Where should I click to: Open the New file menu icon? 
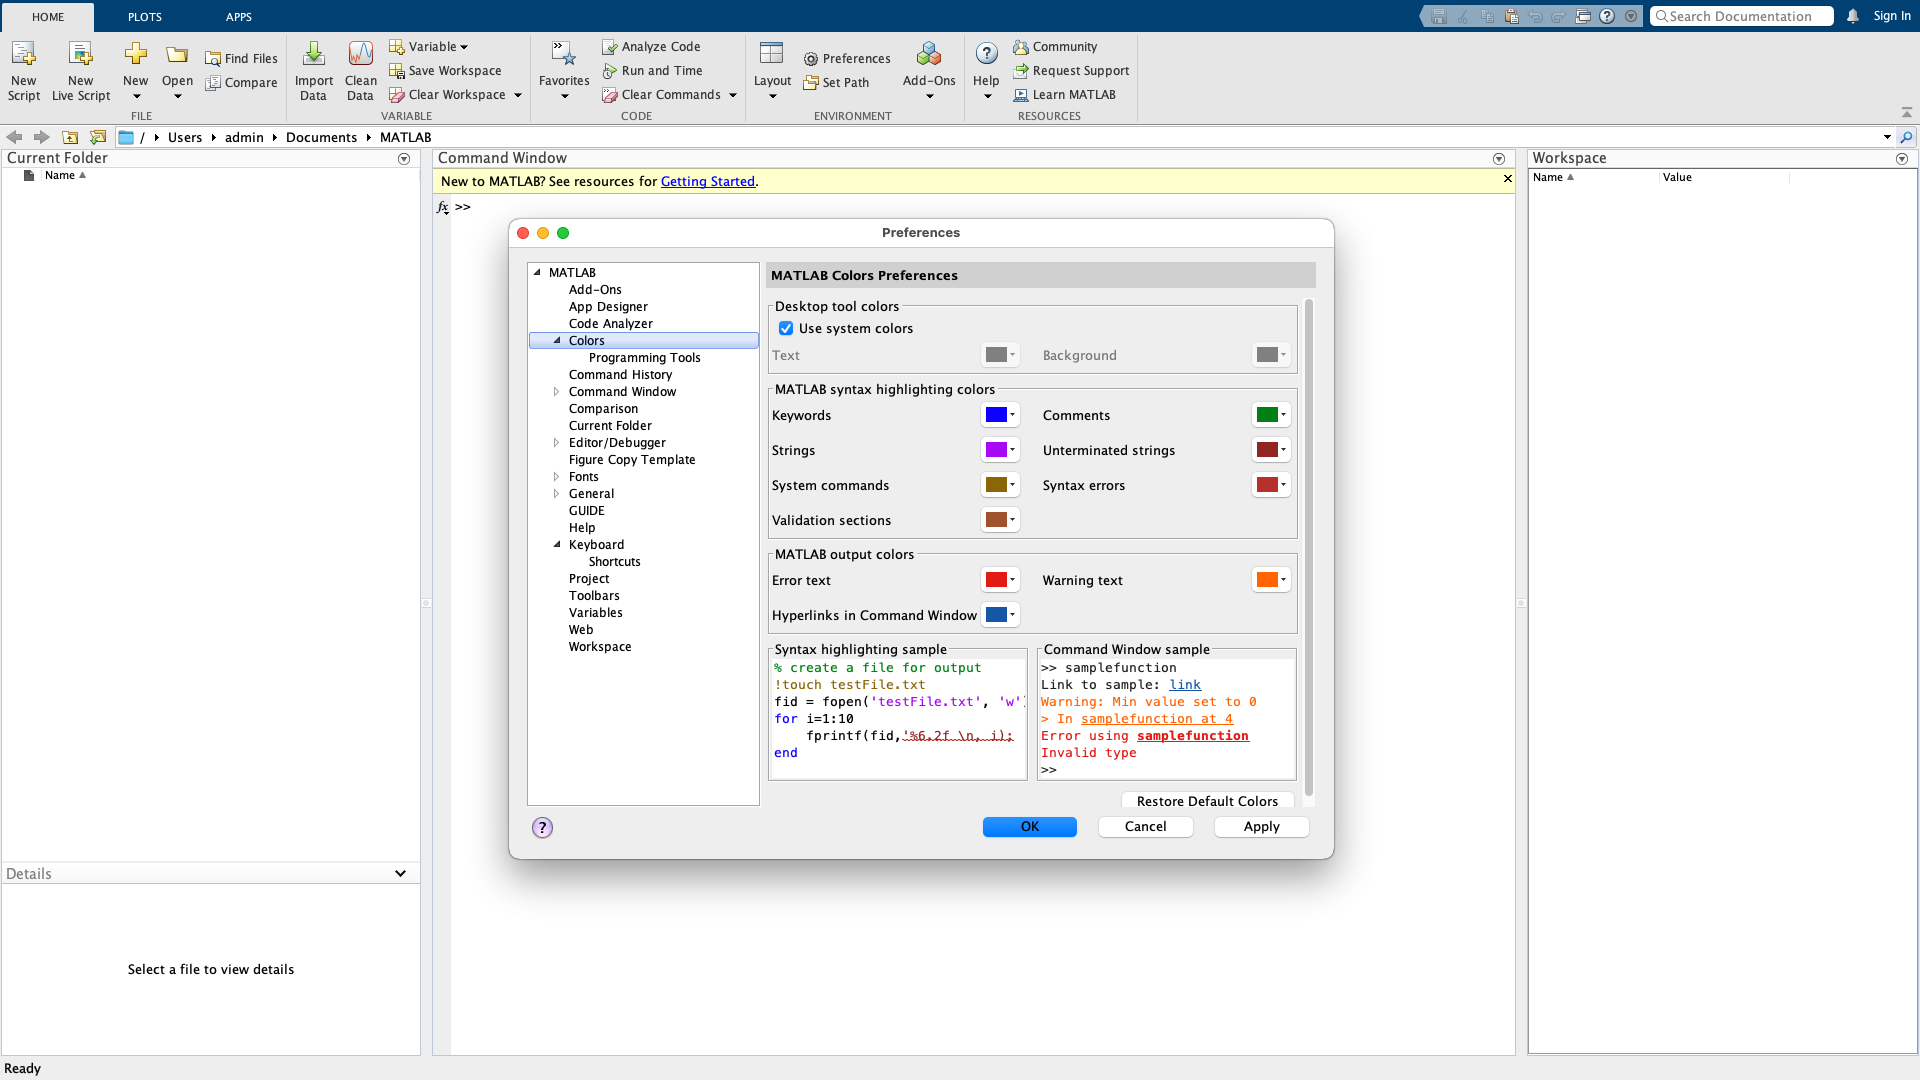(x=136, y=55)
